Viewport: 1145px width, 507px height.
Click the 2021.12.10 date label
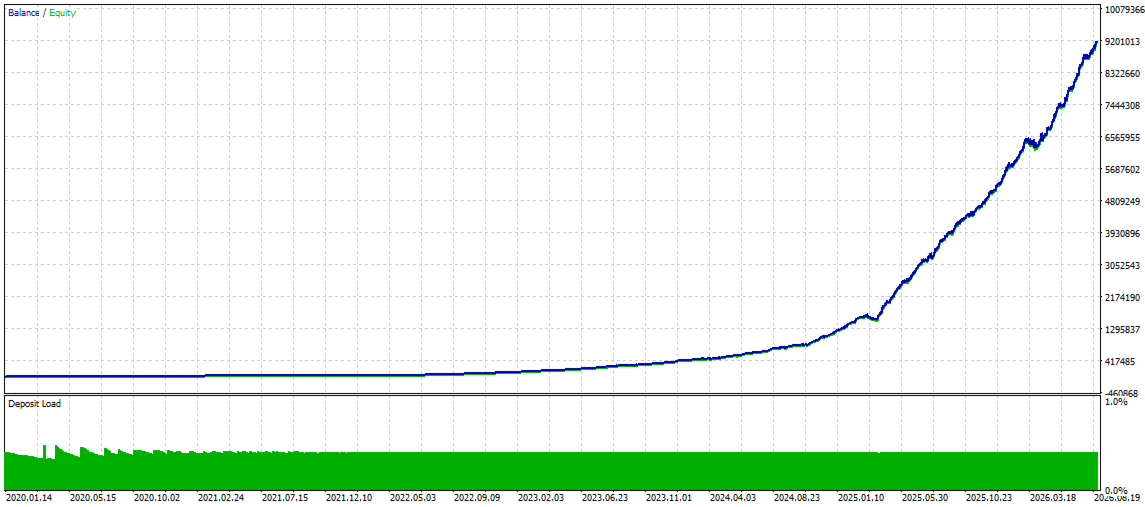click(x=349, y=498)
